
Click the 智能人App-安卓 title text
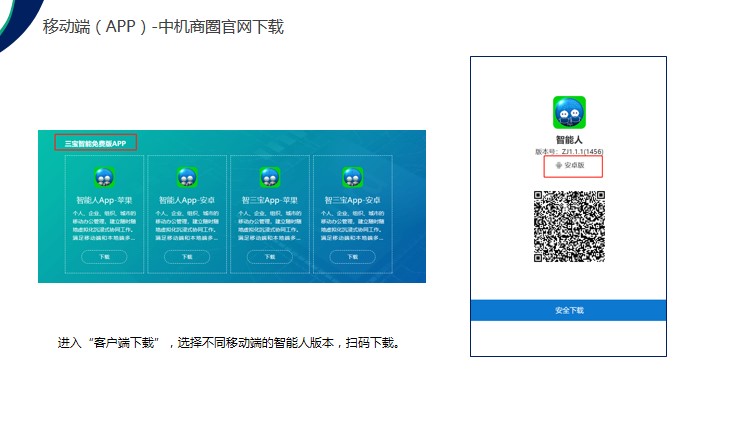coord(187,200)
